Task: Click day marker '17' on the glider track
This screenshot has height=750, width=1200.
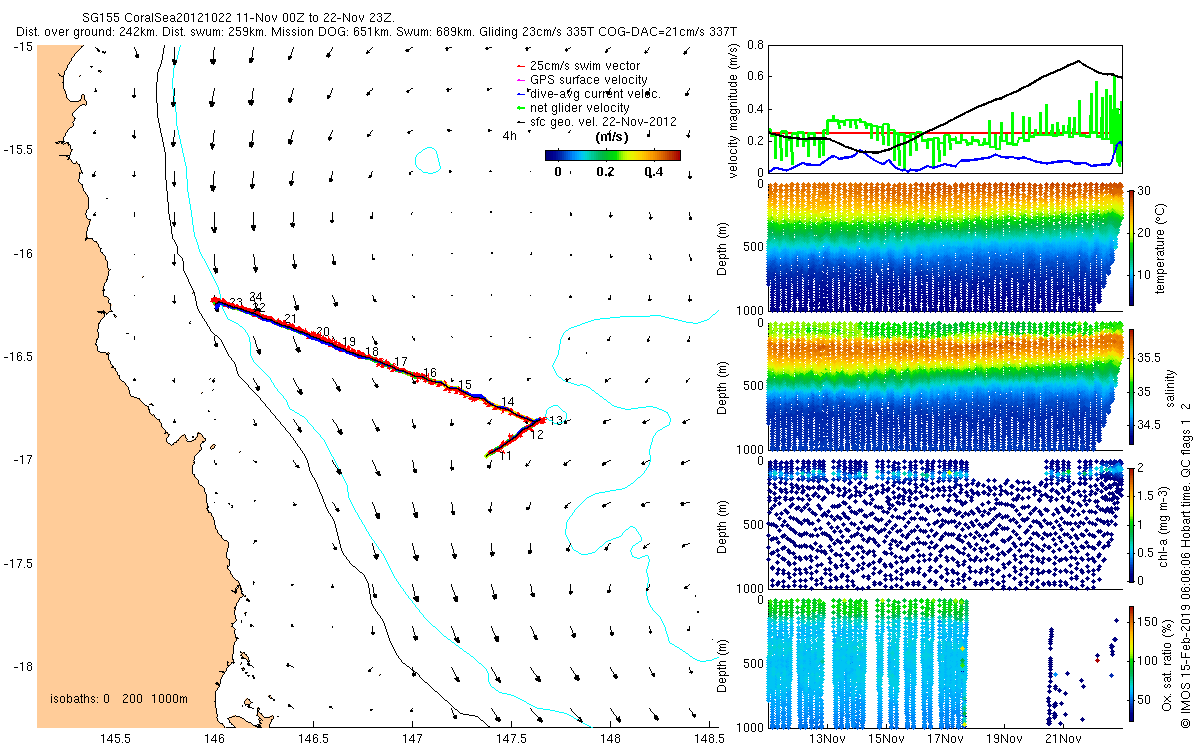Action: [x=401, y=361]
